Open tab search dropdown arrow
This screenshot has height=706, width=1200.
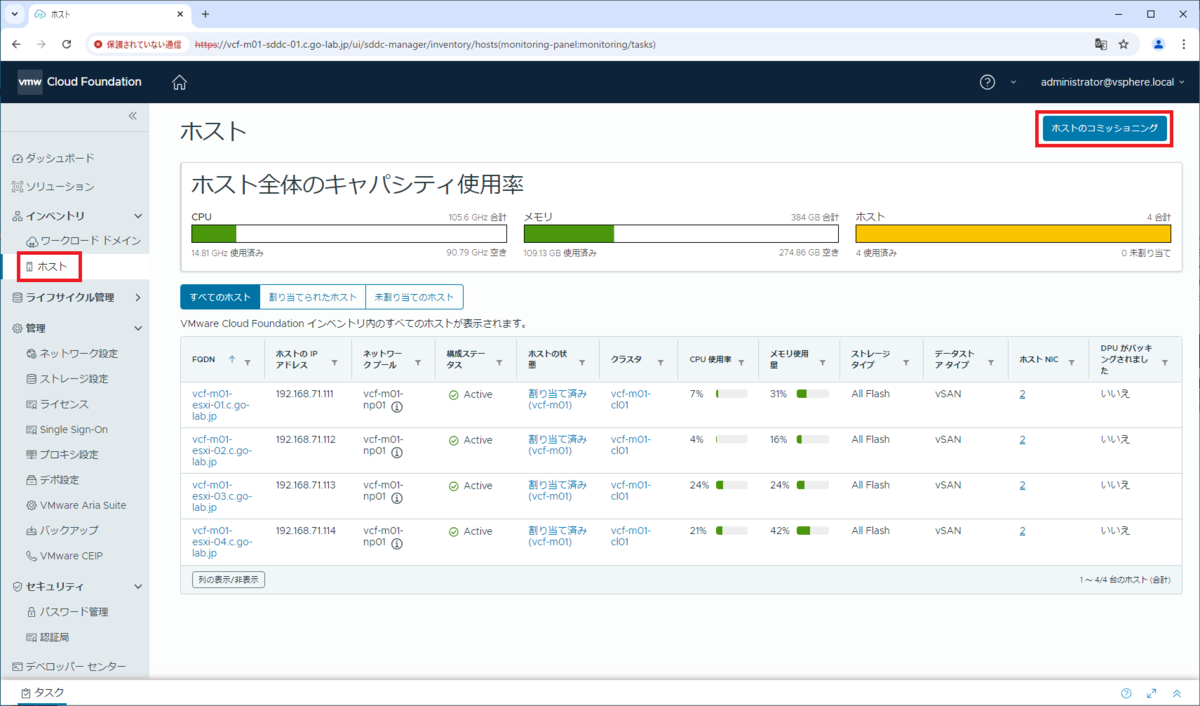click(x=14, y=14)
